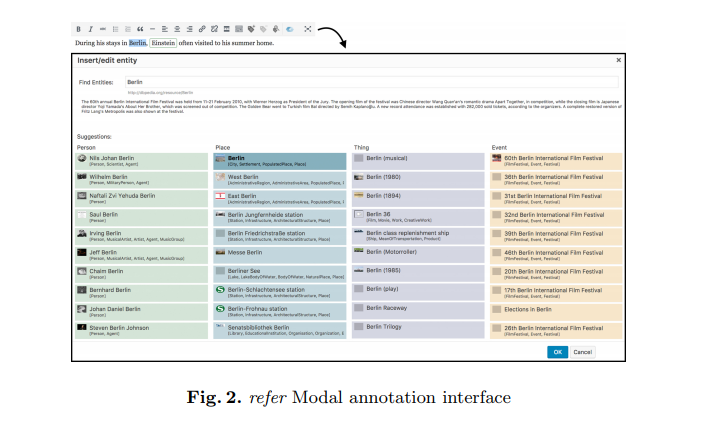
Task: Cancel the Insert/edit entity dialog
Action: click(x=582, y=352)
